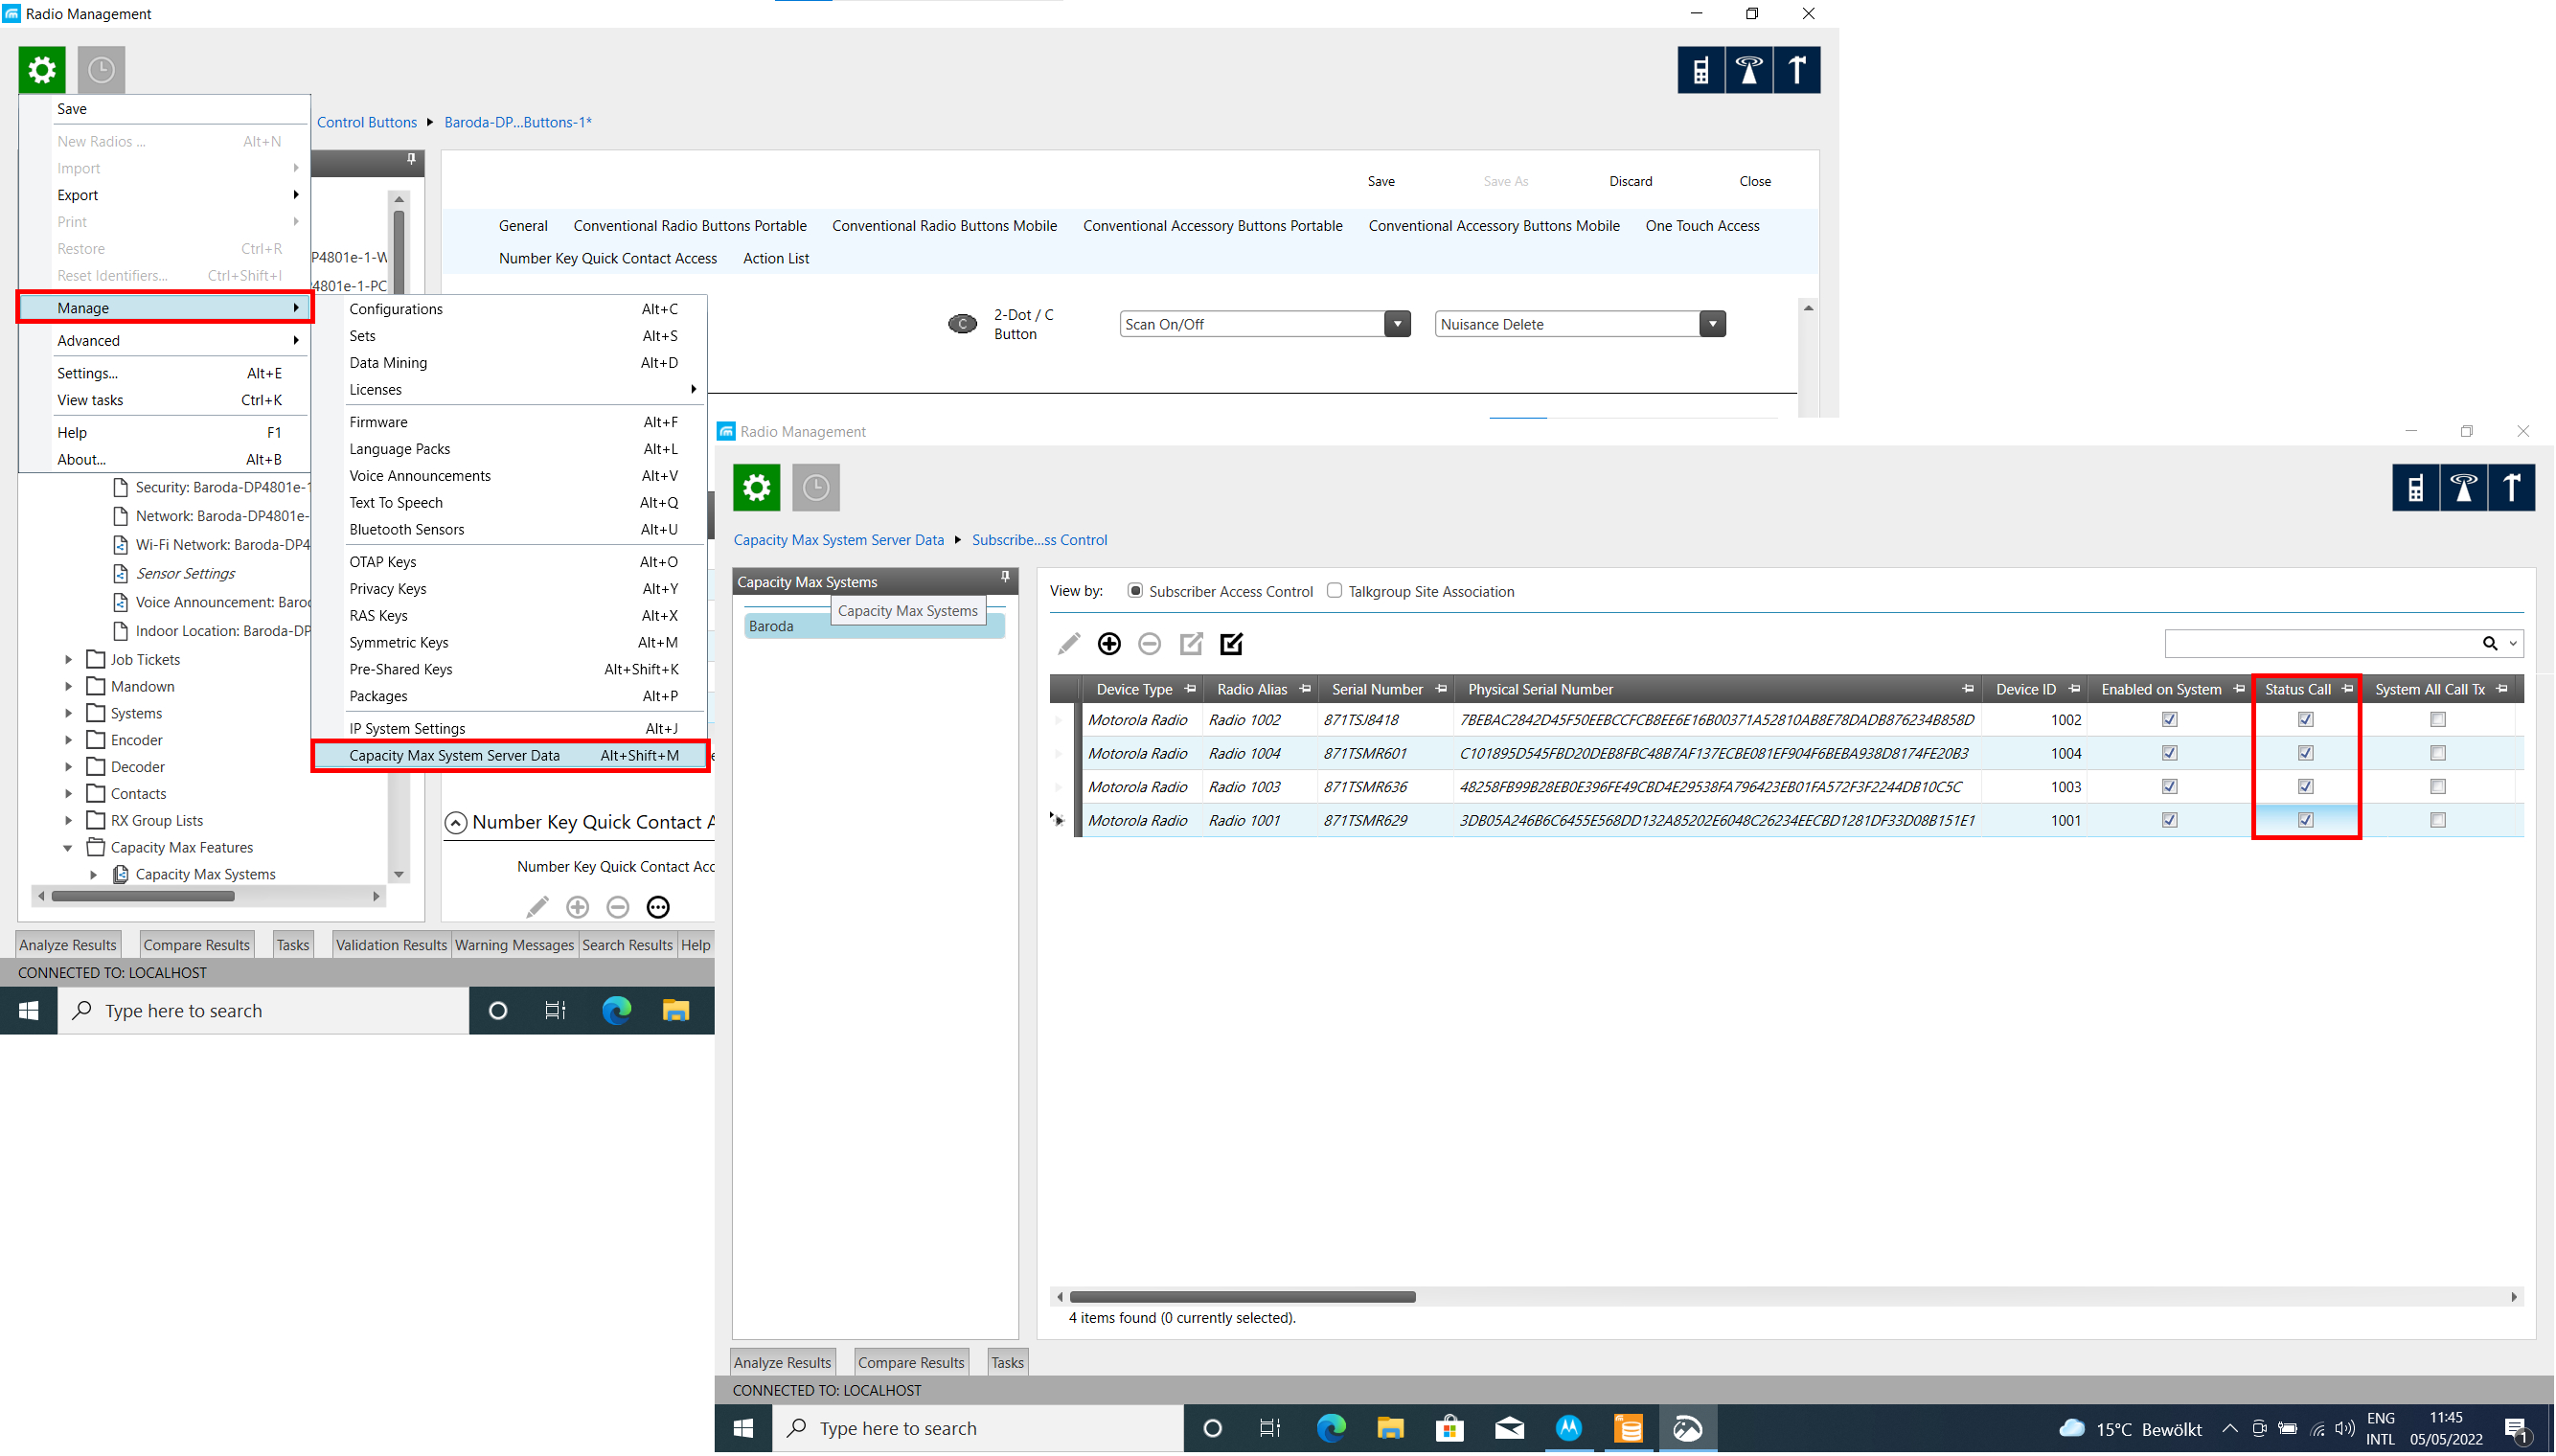The height and width of the screenshot is (1456, 2556).
Task: Toggle Status Call checkbox for Radio 1002
Action: 2305,720
